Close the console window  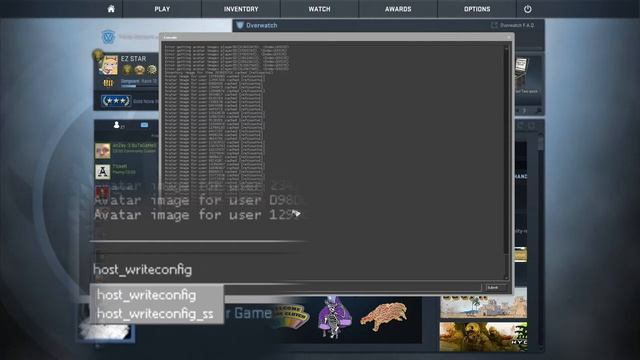pos(509,37)
